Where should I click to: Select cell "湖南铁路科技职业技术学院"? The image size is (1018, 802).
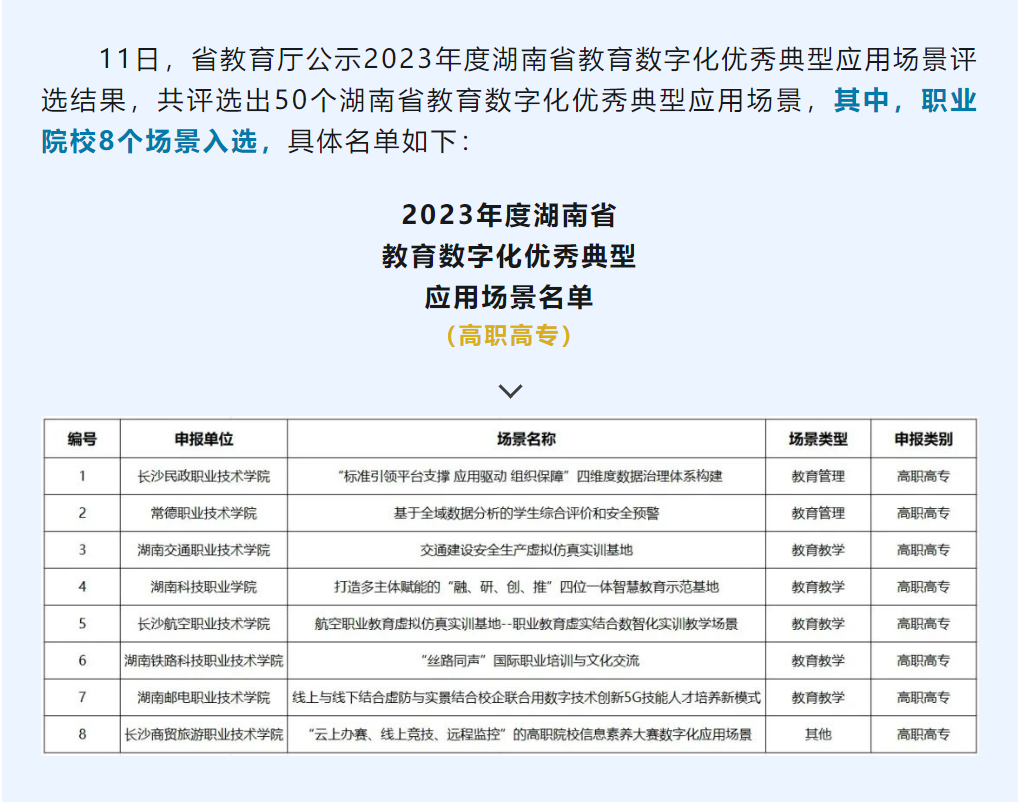tap(204, 660)
